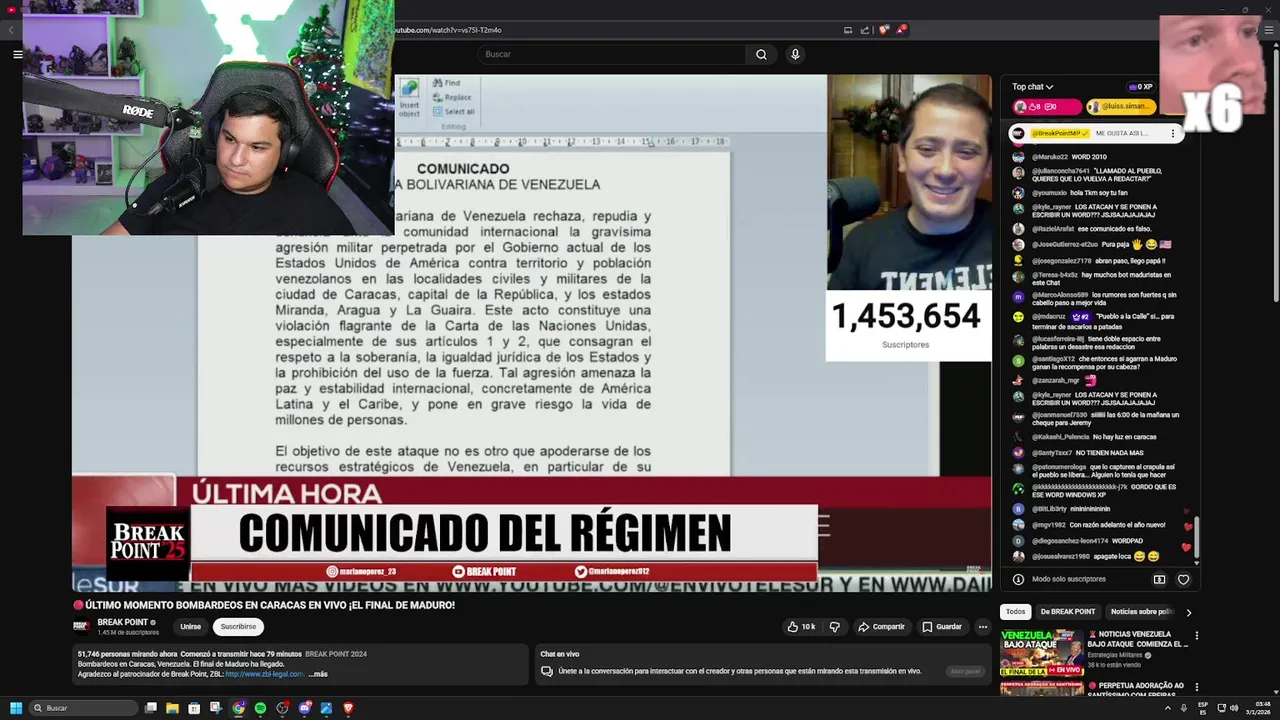Open File Explorer from taskbar
The height and width of the screenshot is (720, 1280).
(x=172, y=708)
